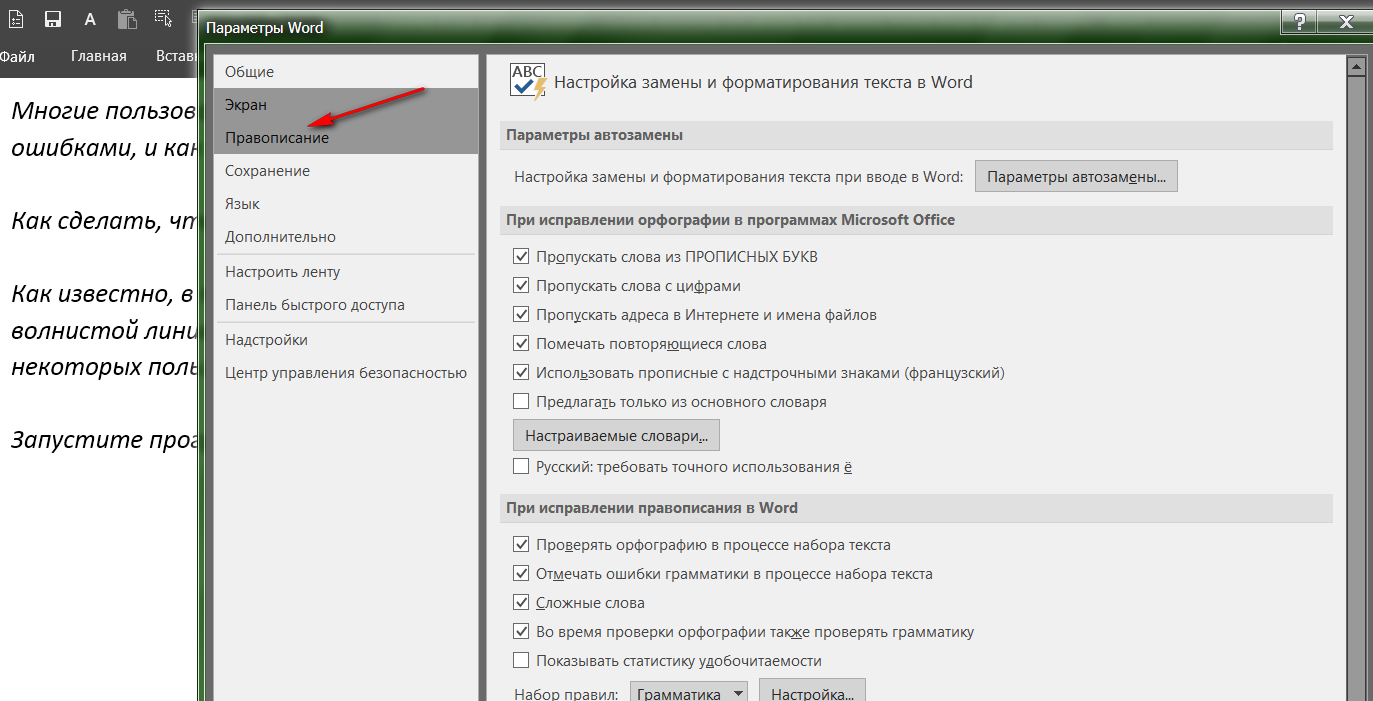Screen dimensions: 1373x701
Task: Click 'Параметры автозамены...' button
Action: click(x=1076, y=177)
